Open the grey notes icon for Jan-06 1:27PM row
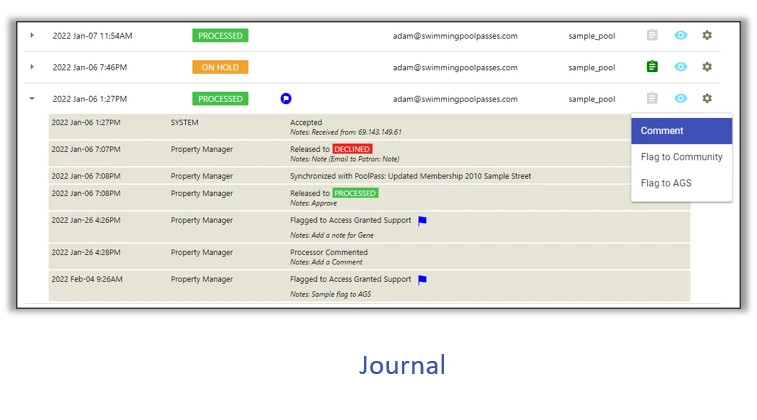Screen dimensions: 757x420 [x=652, y=98]
